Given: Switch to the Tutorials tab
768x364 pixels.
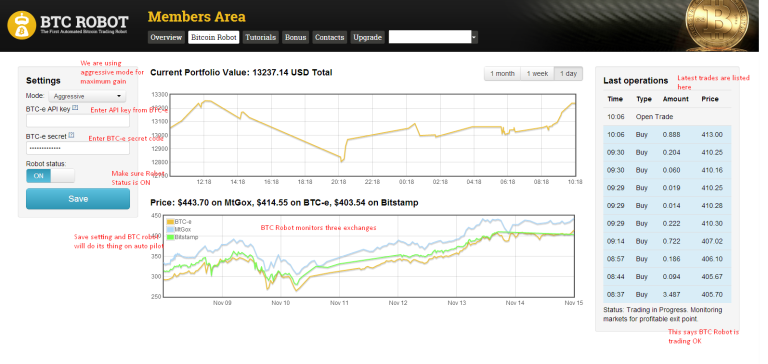Looking at the screenshot, I should pyautogui.click(x=261, y=37).
